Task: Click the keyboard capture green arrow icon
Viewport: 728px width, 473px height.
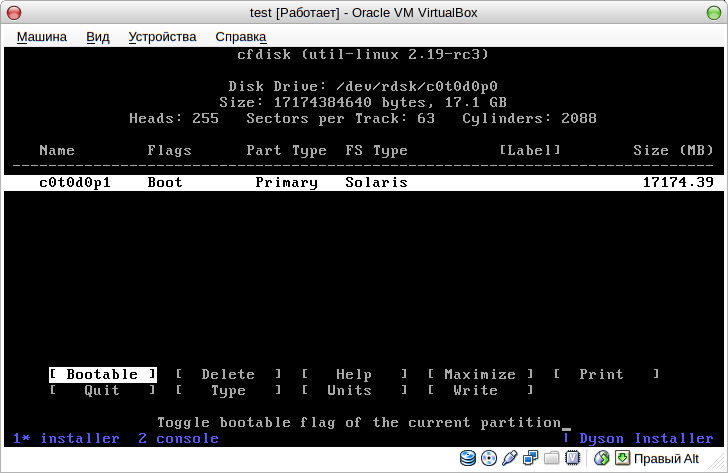Action: pyautogui.click(x=622, y=458)
